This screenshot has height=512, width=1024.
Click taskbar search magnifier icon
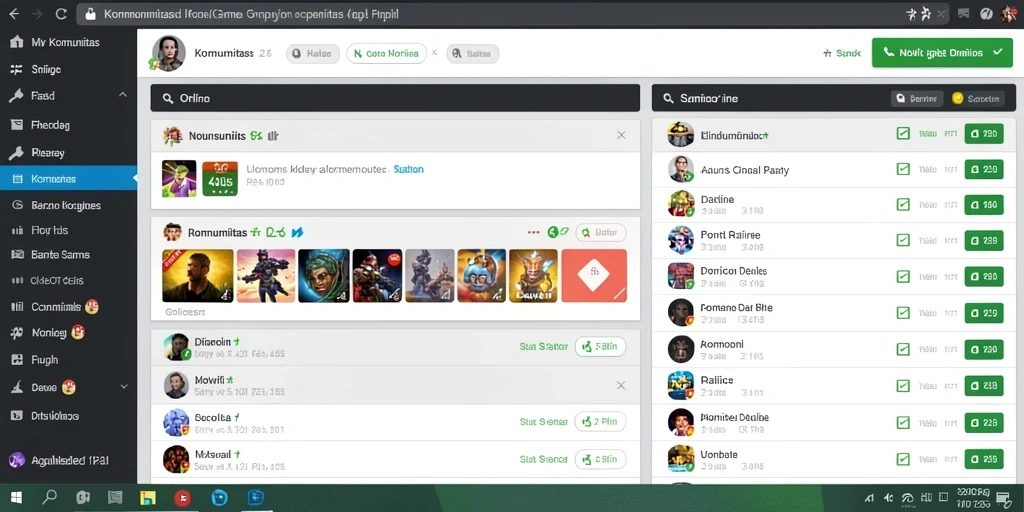click(x=50, y=498)
